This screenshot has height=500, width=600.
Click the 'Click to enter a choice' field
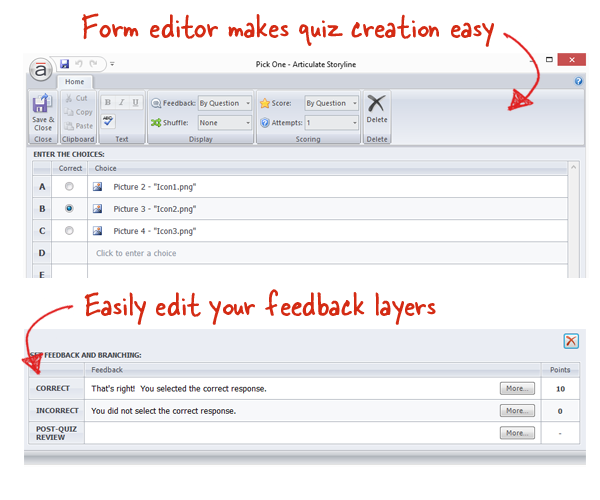(x=328, y=253)
